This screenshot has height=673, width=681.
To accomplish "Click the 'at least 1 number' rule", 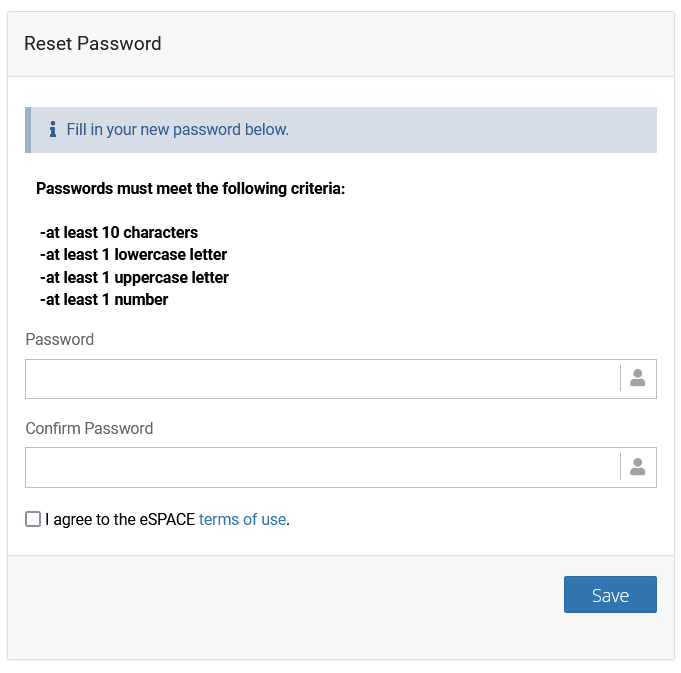I will [x=104, y=299].
